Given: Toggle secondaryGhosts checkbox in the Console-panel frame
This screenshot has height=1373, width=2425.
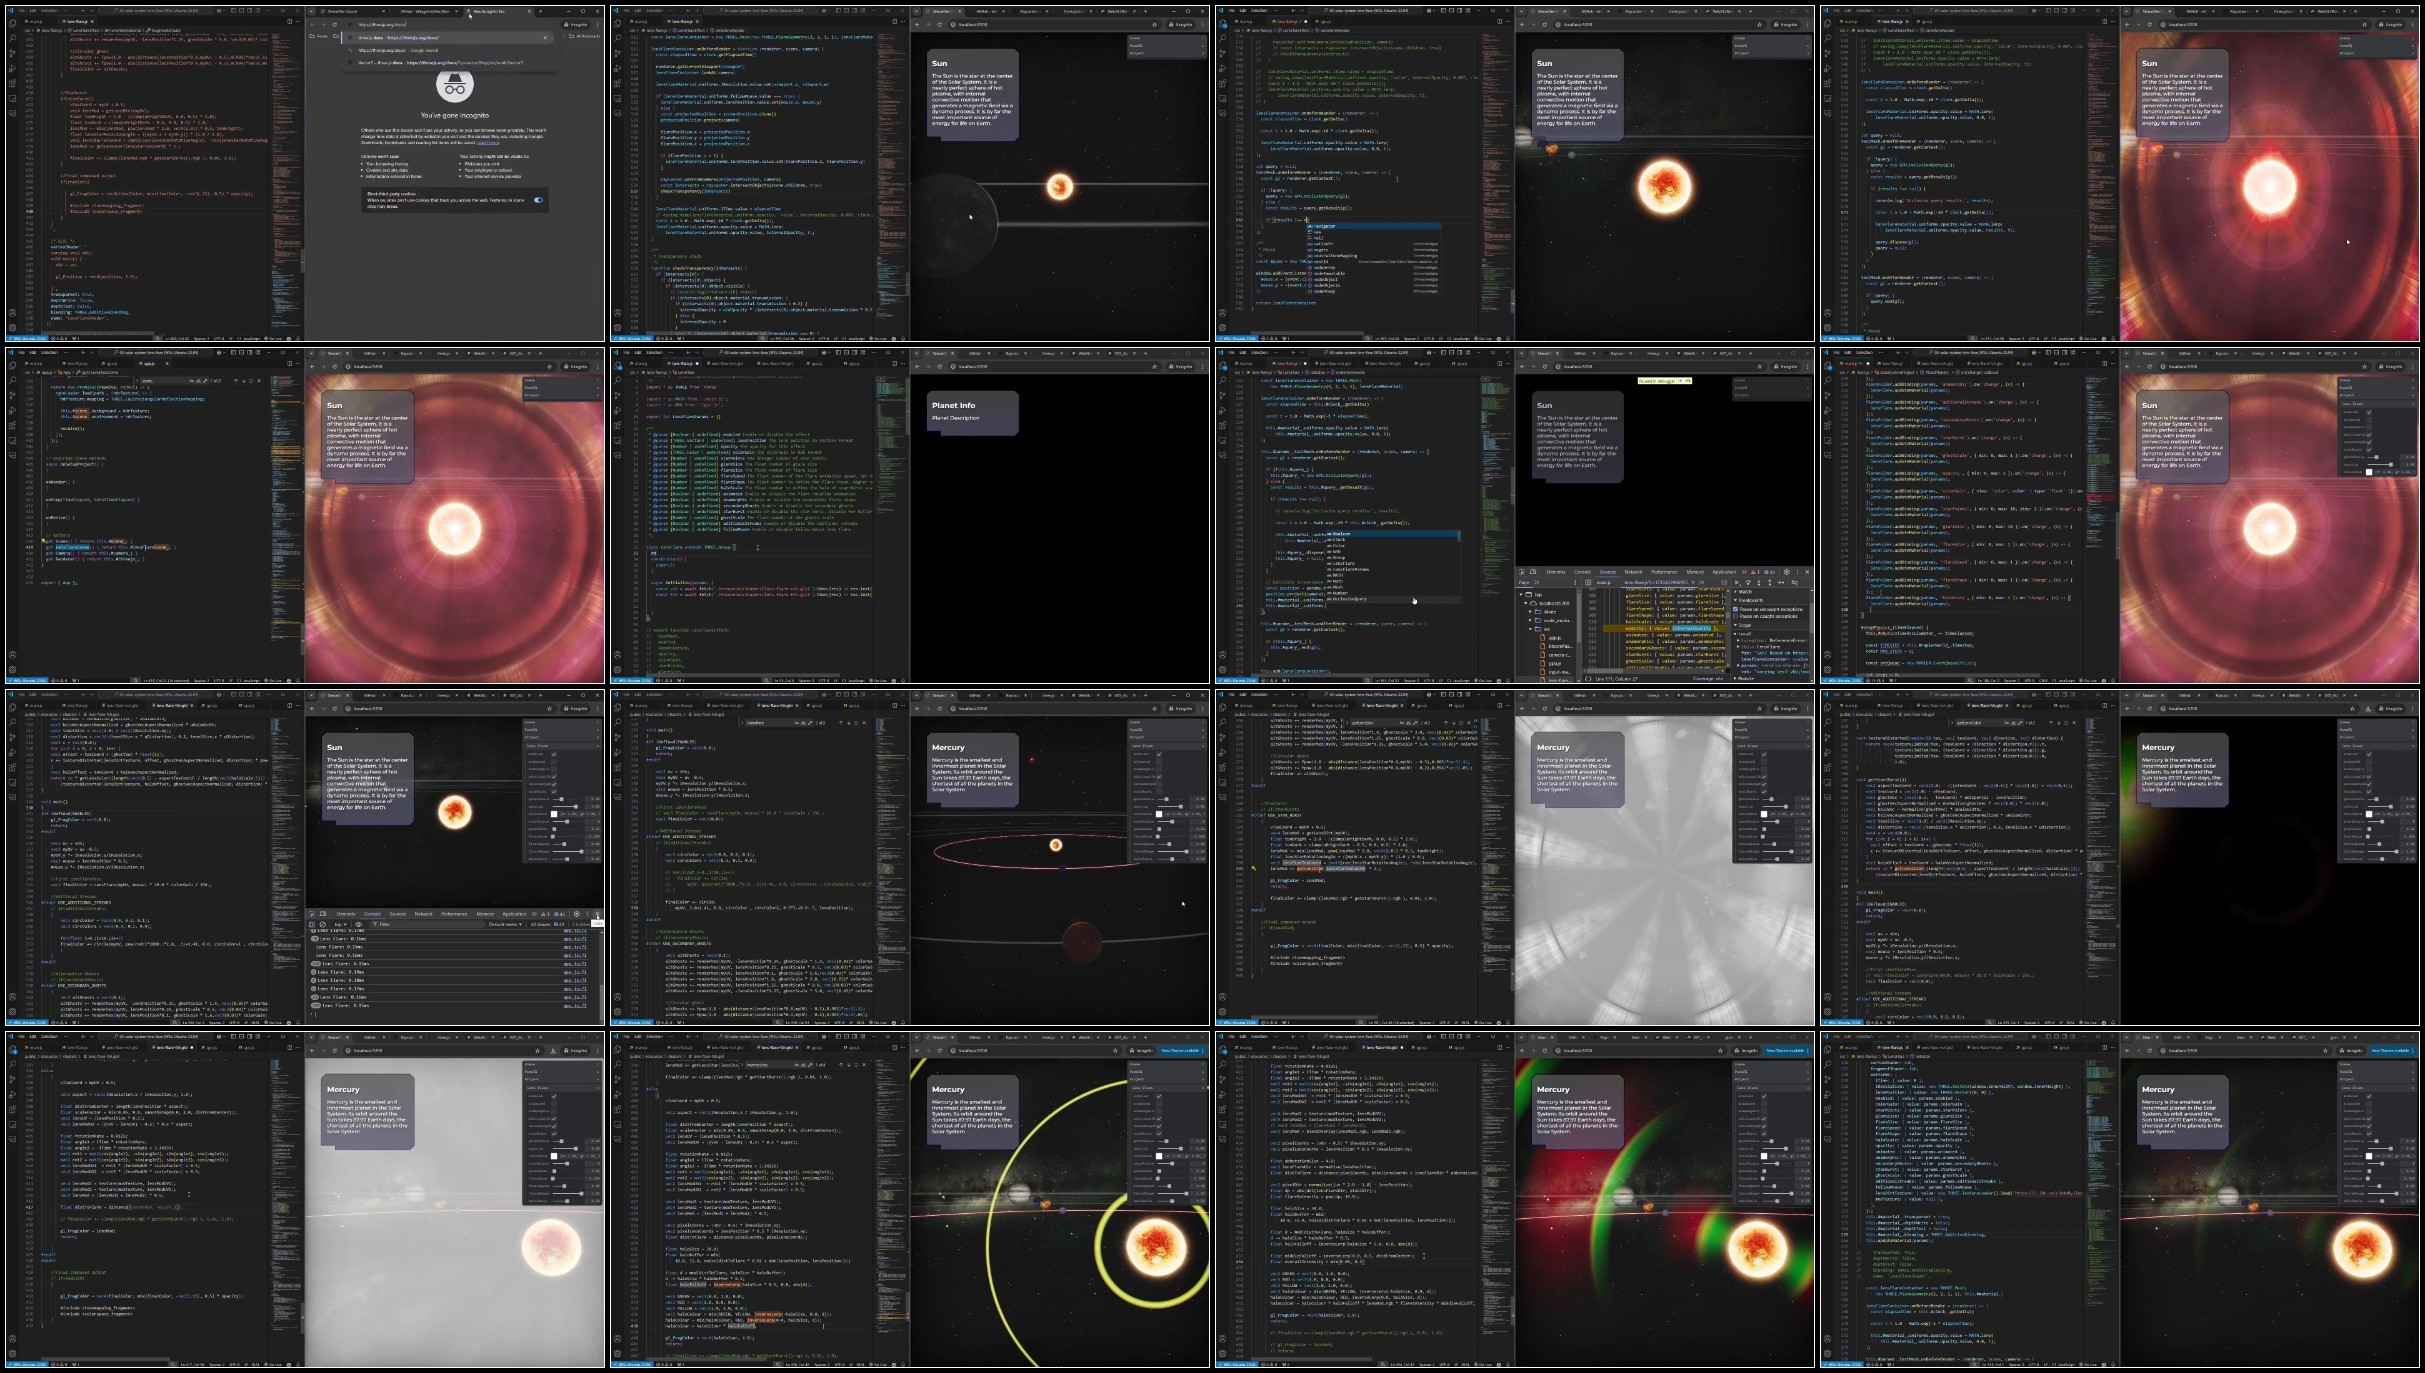Looking at the screenshot, I should click(554, 784).
